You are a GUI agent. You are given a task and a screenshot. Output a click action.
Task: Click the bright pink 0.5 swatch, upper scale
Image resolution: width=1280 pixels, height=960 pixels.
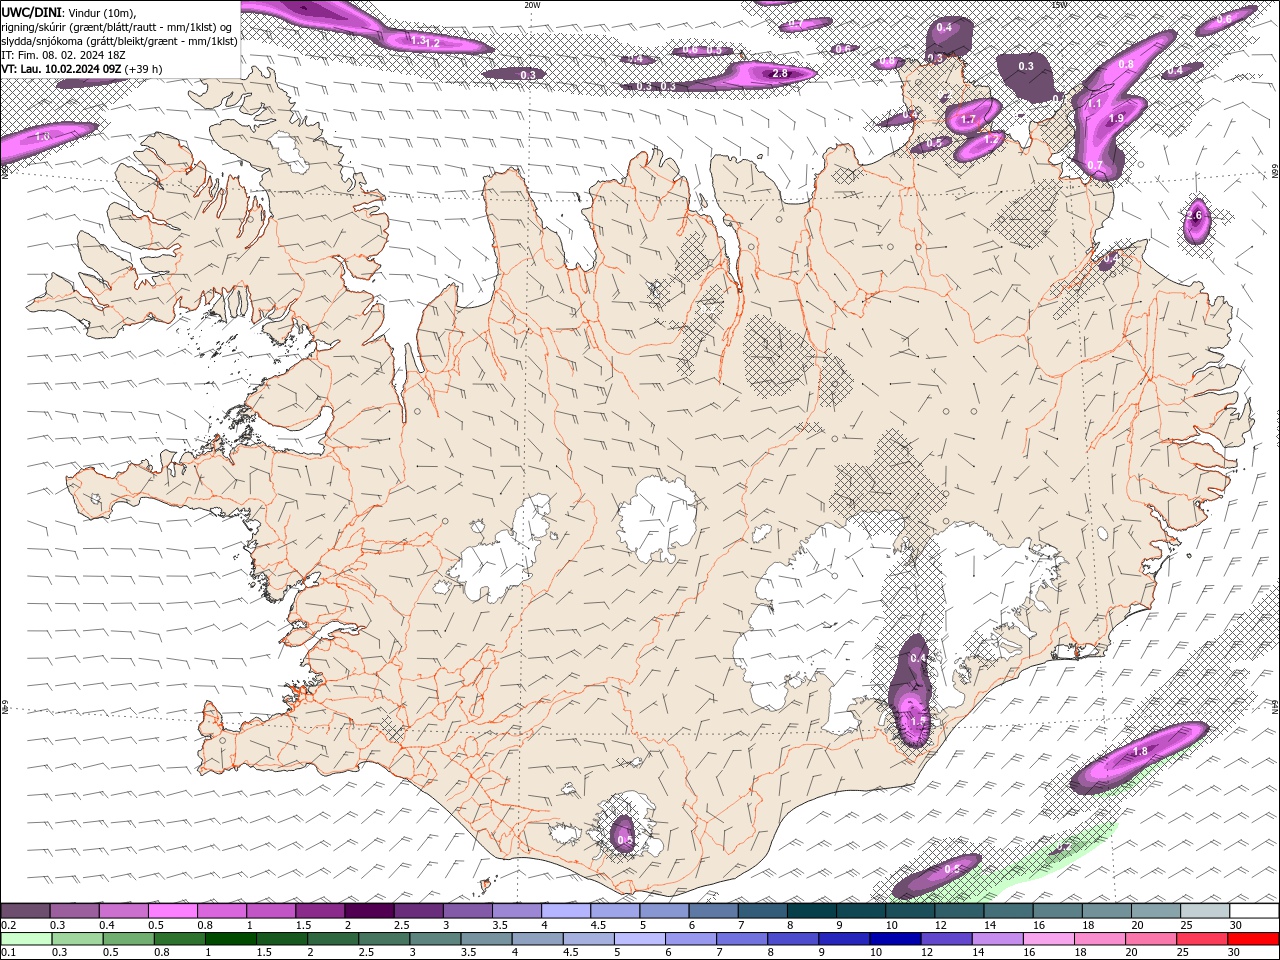[173, 911]
